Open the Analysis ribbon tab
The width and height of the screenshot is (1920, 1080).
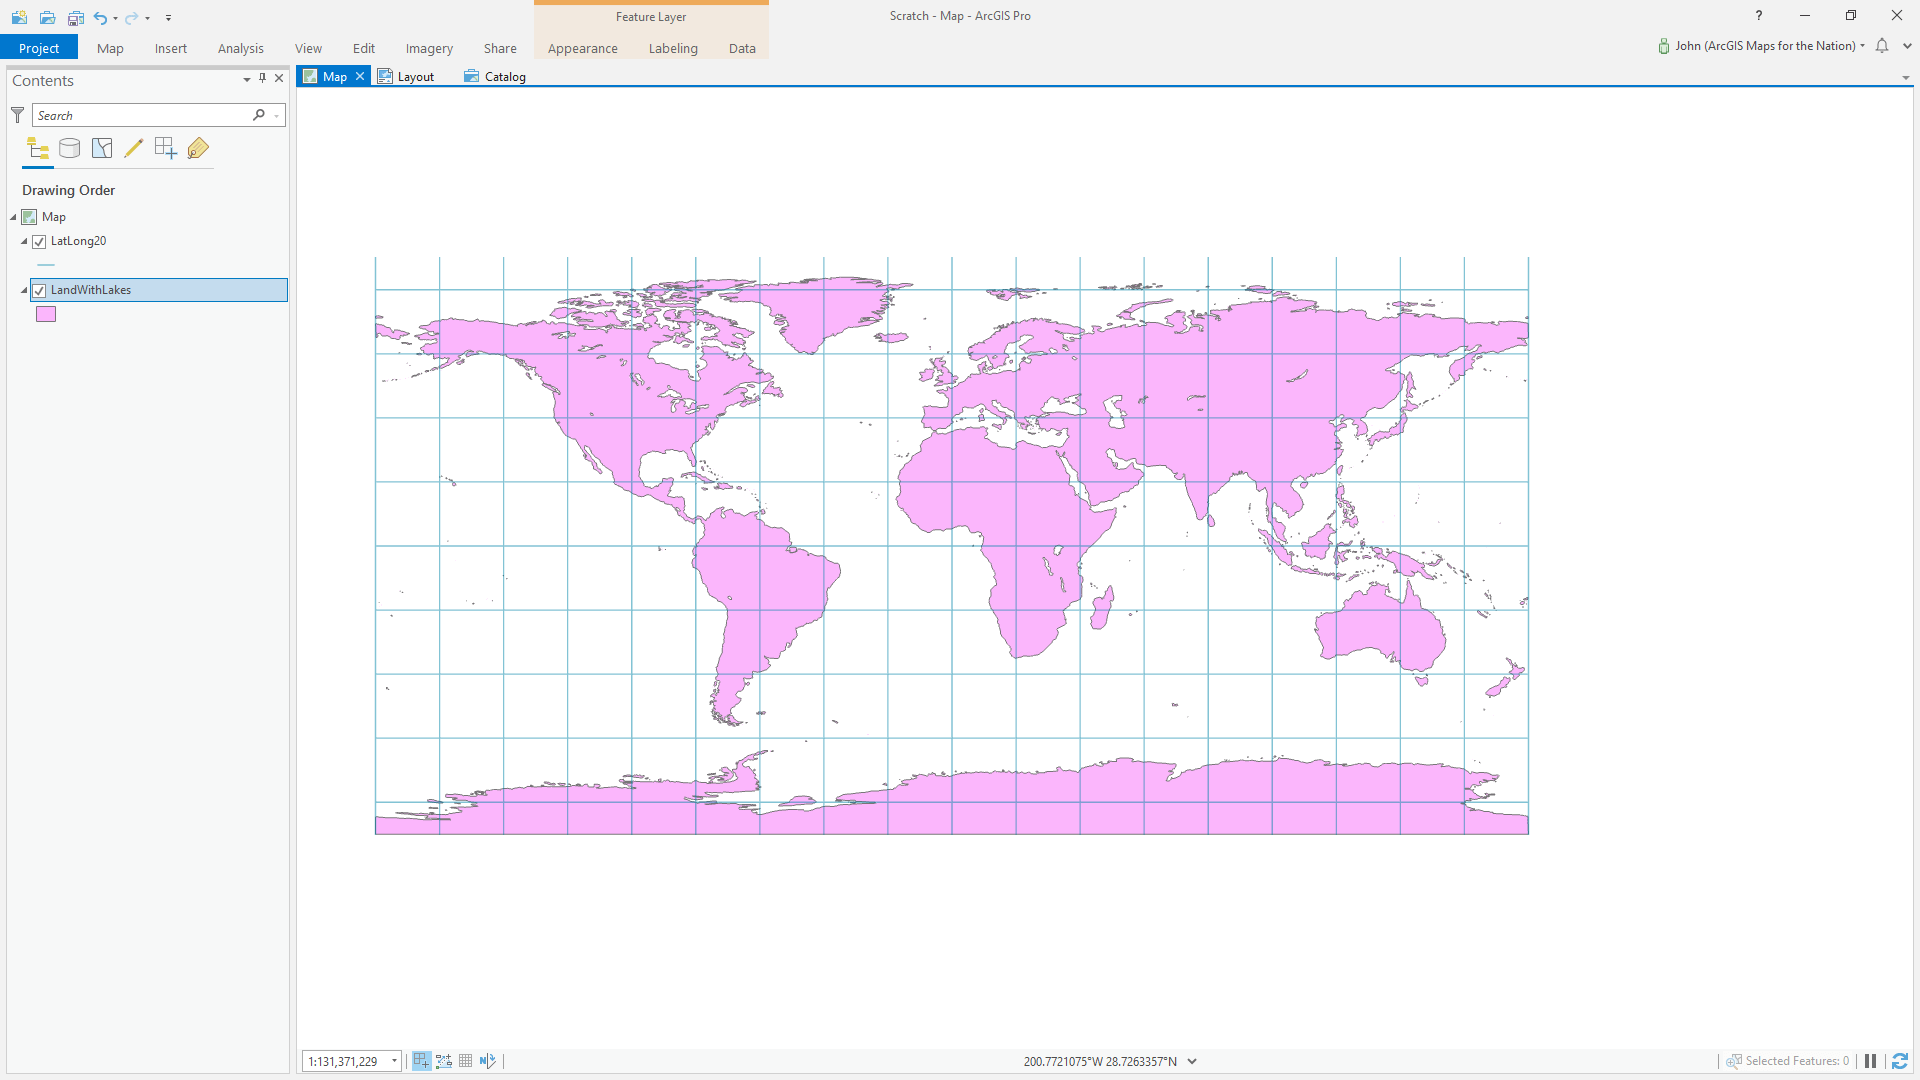point(240,48)
